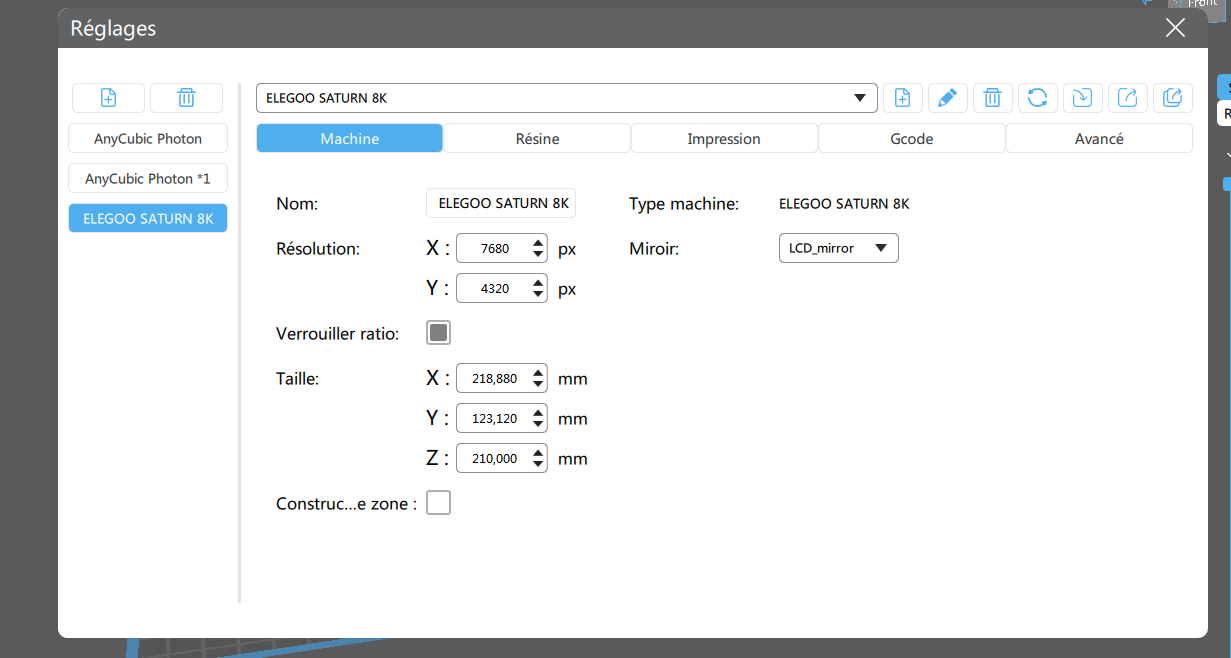Image resolution: width=1231 pixels, height=658 pixels.
Task: Click the Miroir label
Action: click(x=654, y=249)
